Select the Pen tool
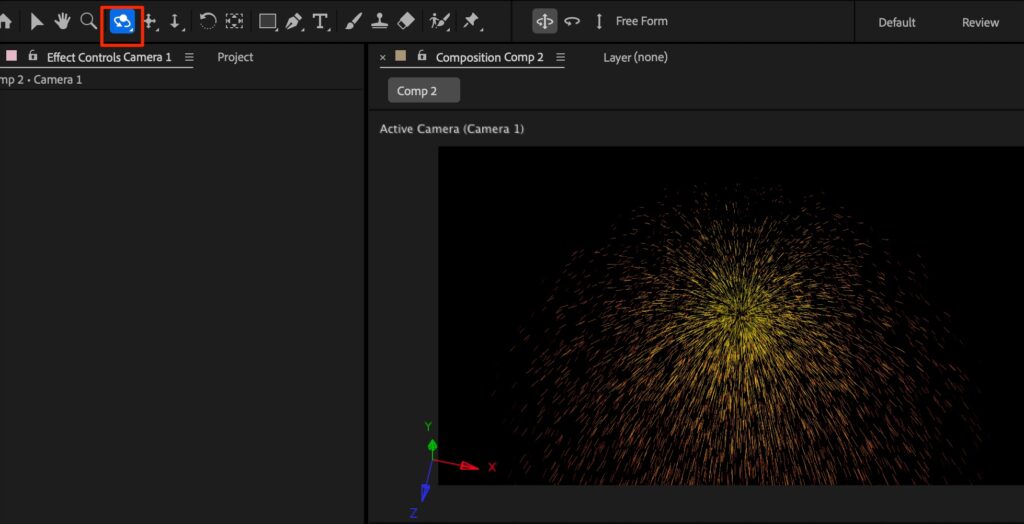The image size is (1024, 524). (x=294, y=21)
